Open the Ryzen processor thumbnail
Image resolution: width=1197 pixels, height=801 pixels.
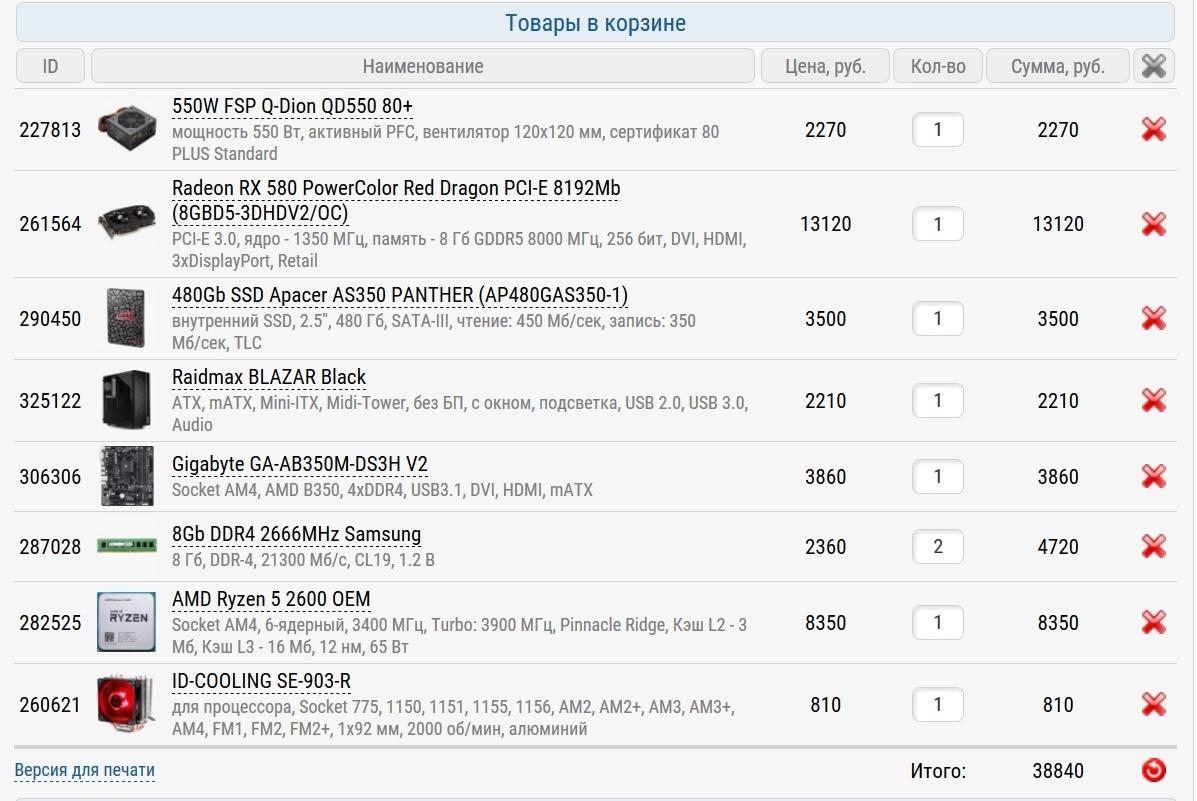126,622
